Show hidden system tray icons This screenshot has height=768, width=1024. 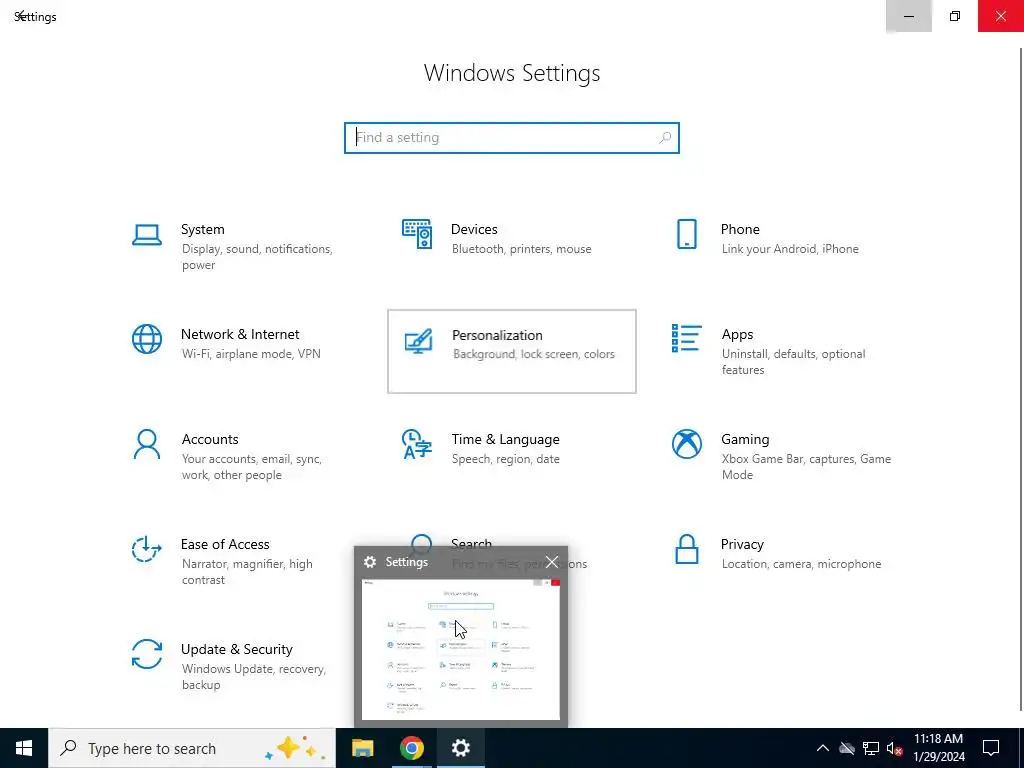823,748
